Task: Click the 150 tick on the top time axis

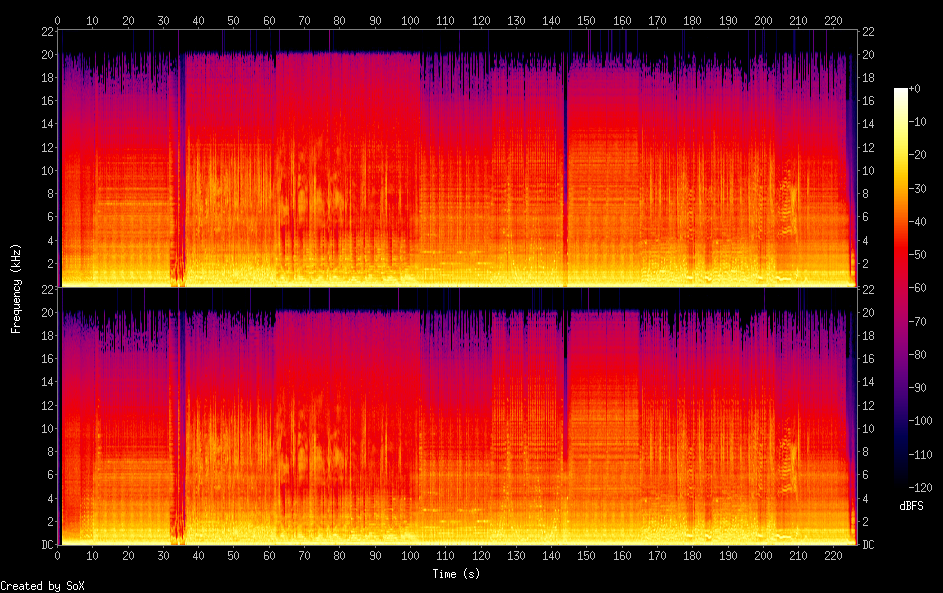Action: pos(587,20)
